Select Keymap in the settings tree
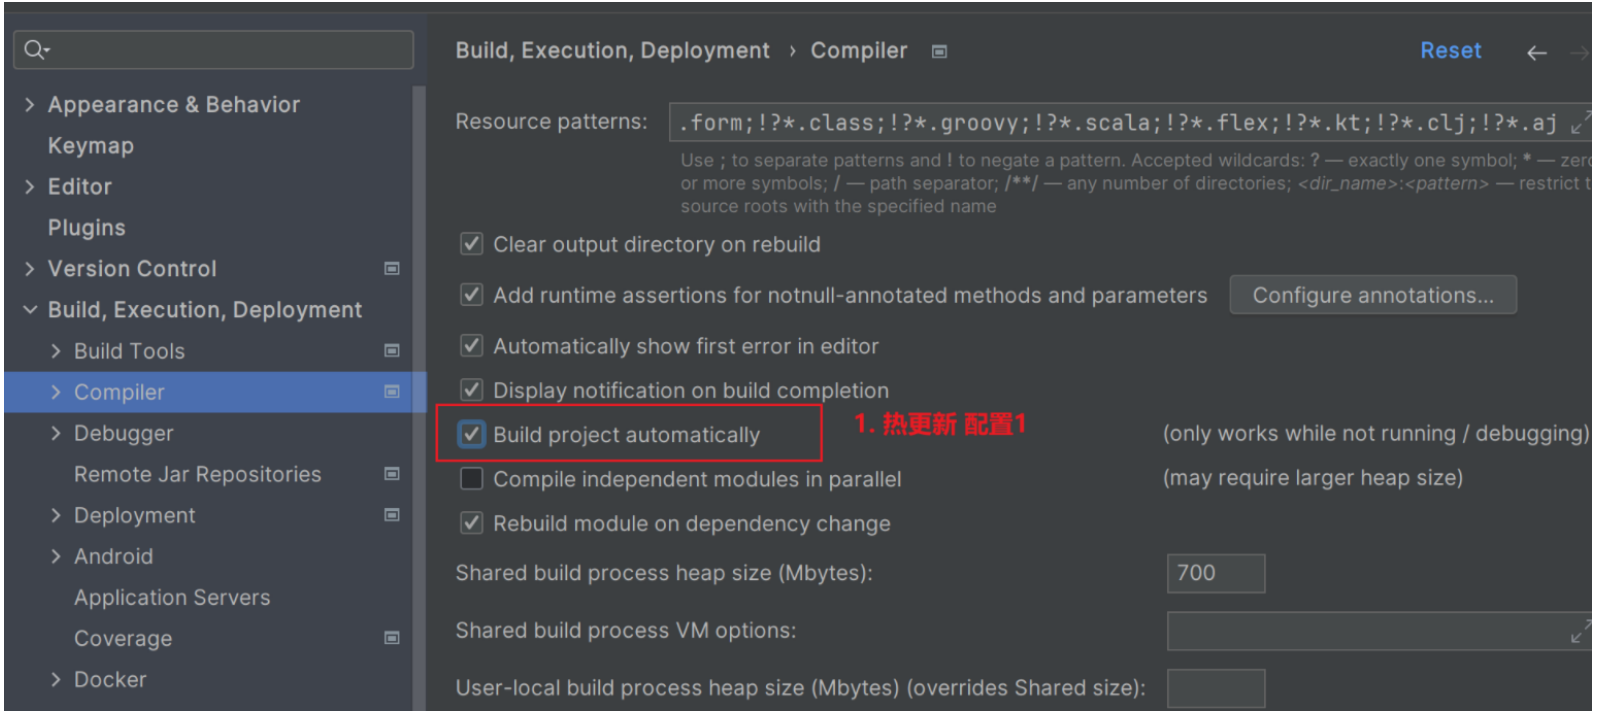Screen dimensions: 1600x711 (x=91, y=146)
